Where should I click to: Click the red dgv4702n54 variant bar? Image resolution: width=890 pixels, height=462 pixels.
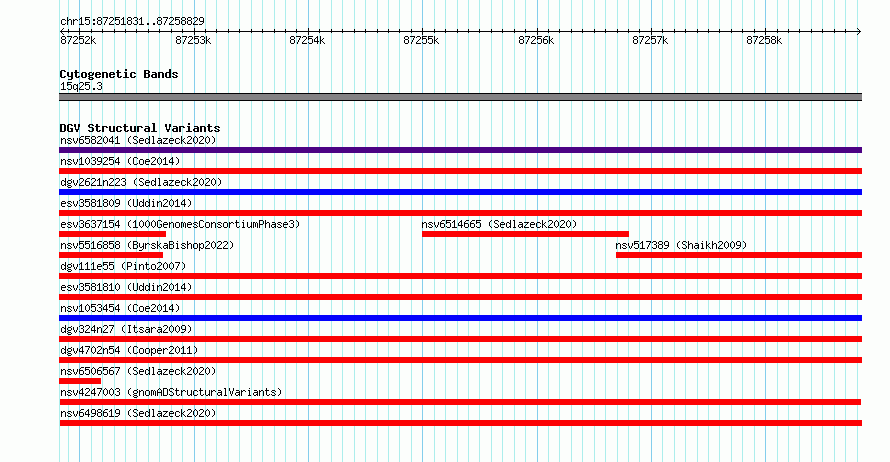(460, 360)
